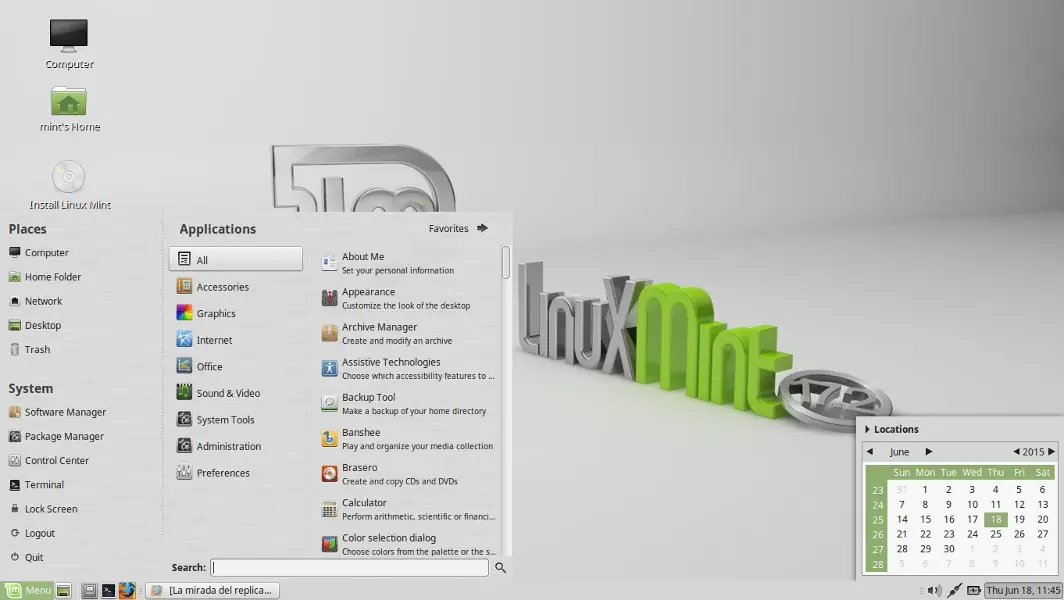Open Control Center
Image resolution: width=1064 pixels, height=600 pixels.
[x=49, y=460]
